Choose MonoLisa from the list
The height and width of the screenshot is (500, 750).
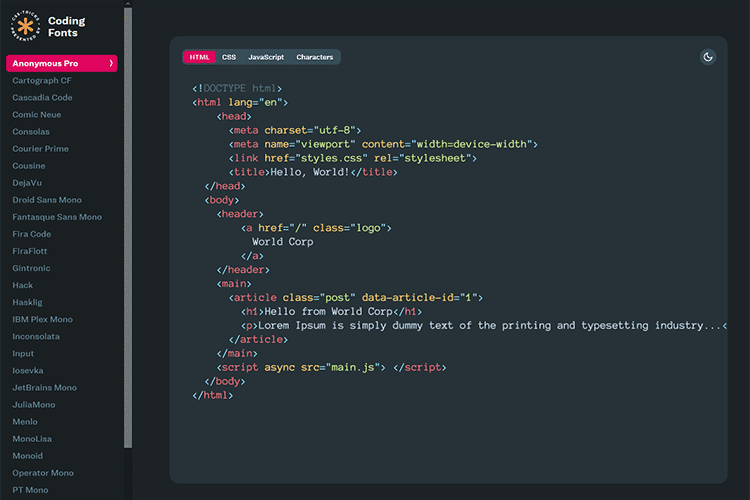click(32, 439)
